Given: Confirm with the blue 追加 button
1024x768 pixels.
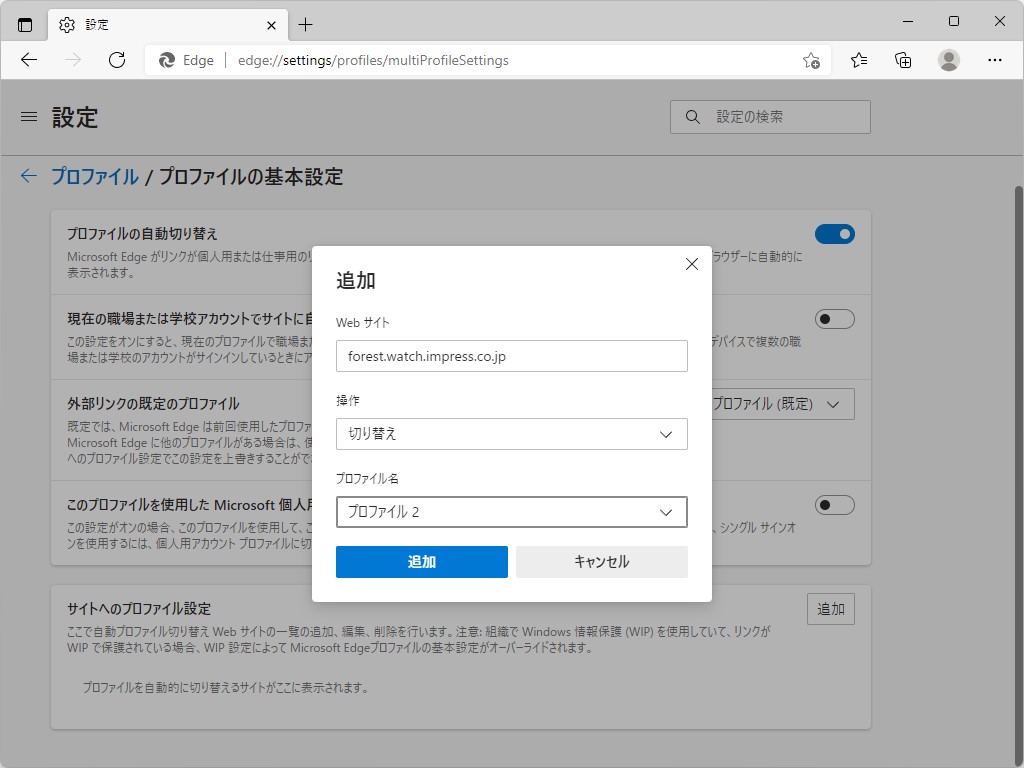Looking at the screenshot, I should (x=421, y=562).
